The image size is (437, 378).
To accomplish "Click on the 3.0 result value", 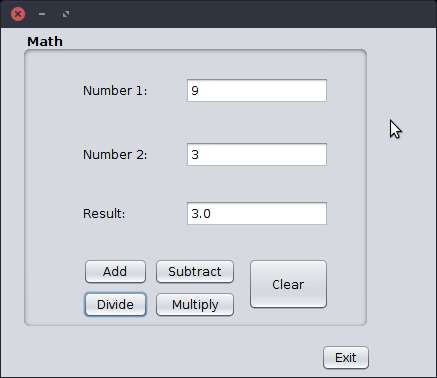I will click(201, 214).
